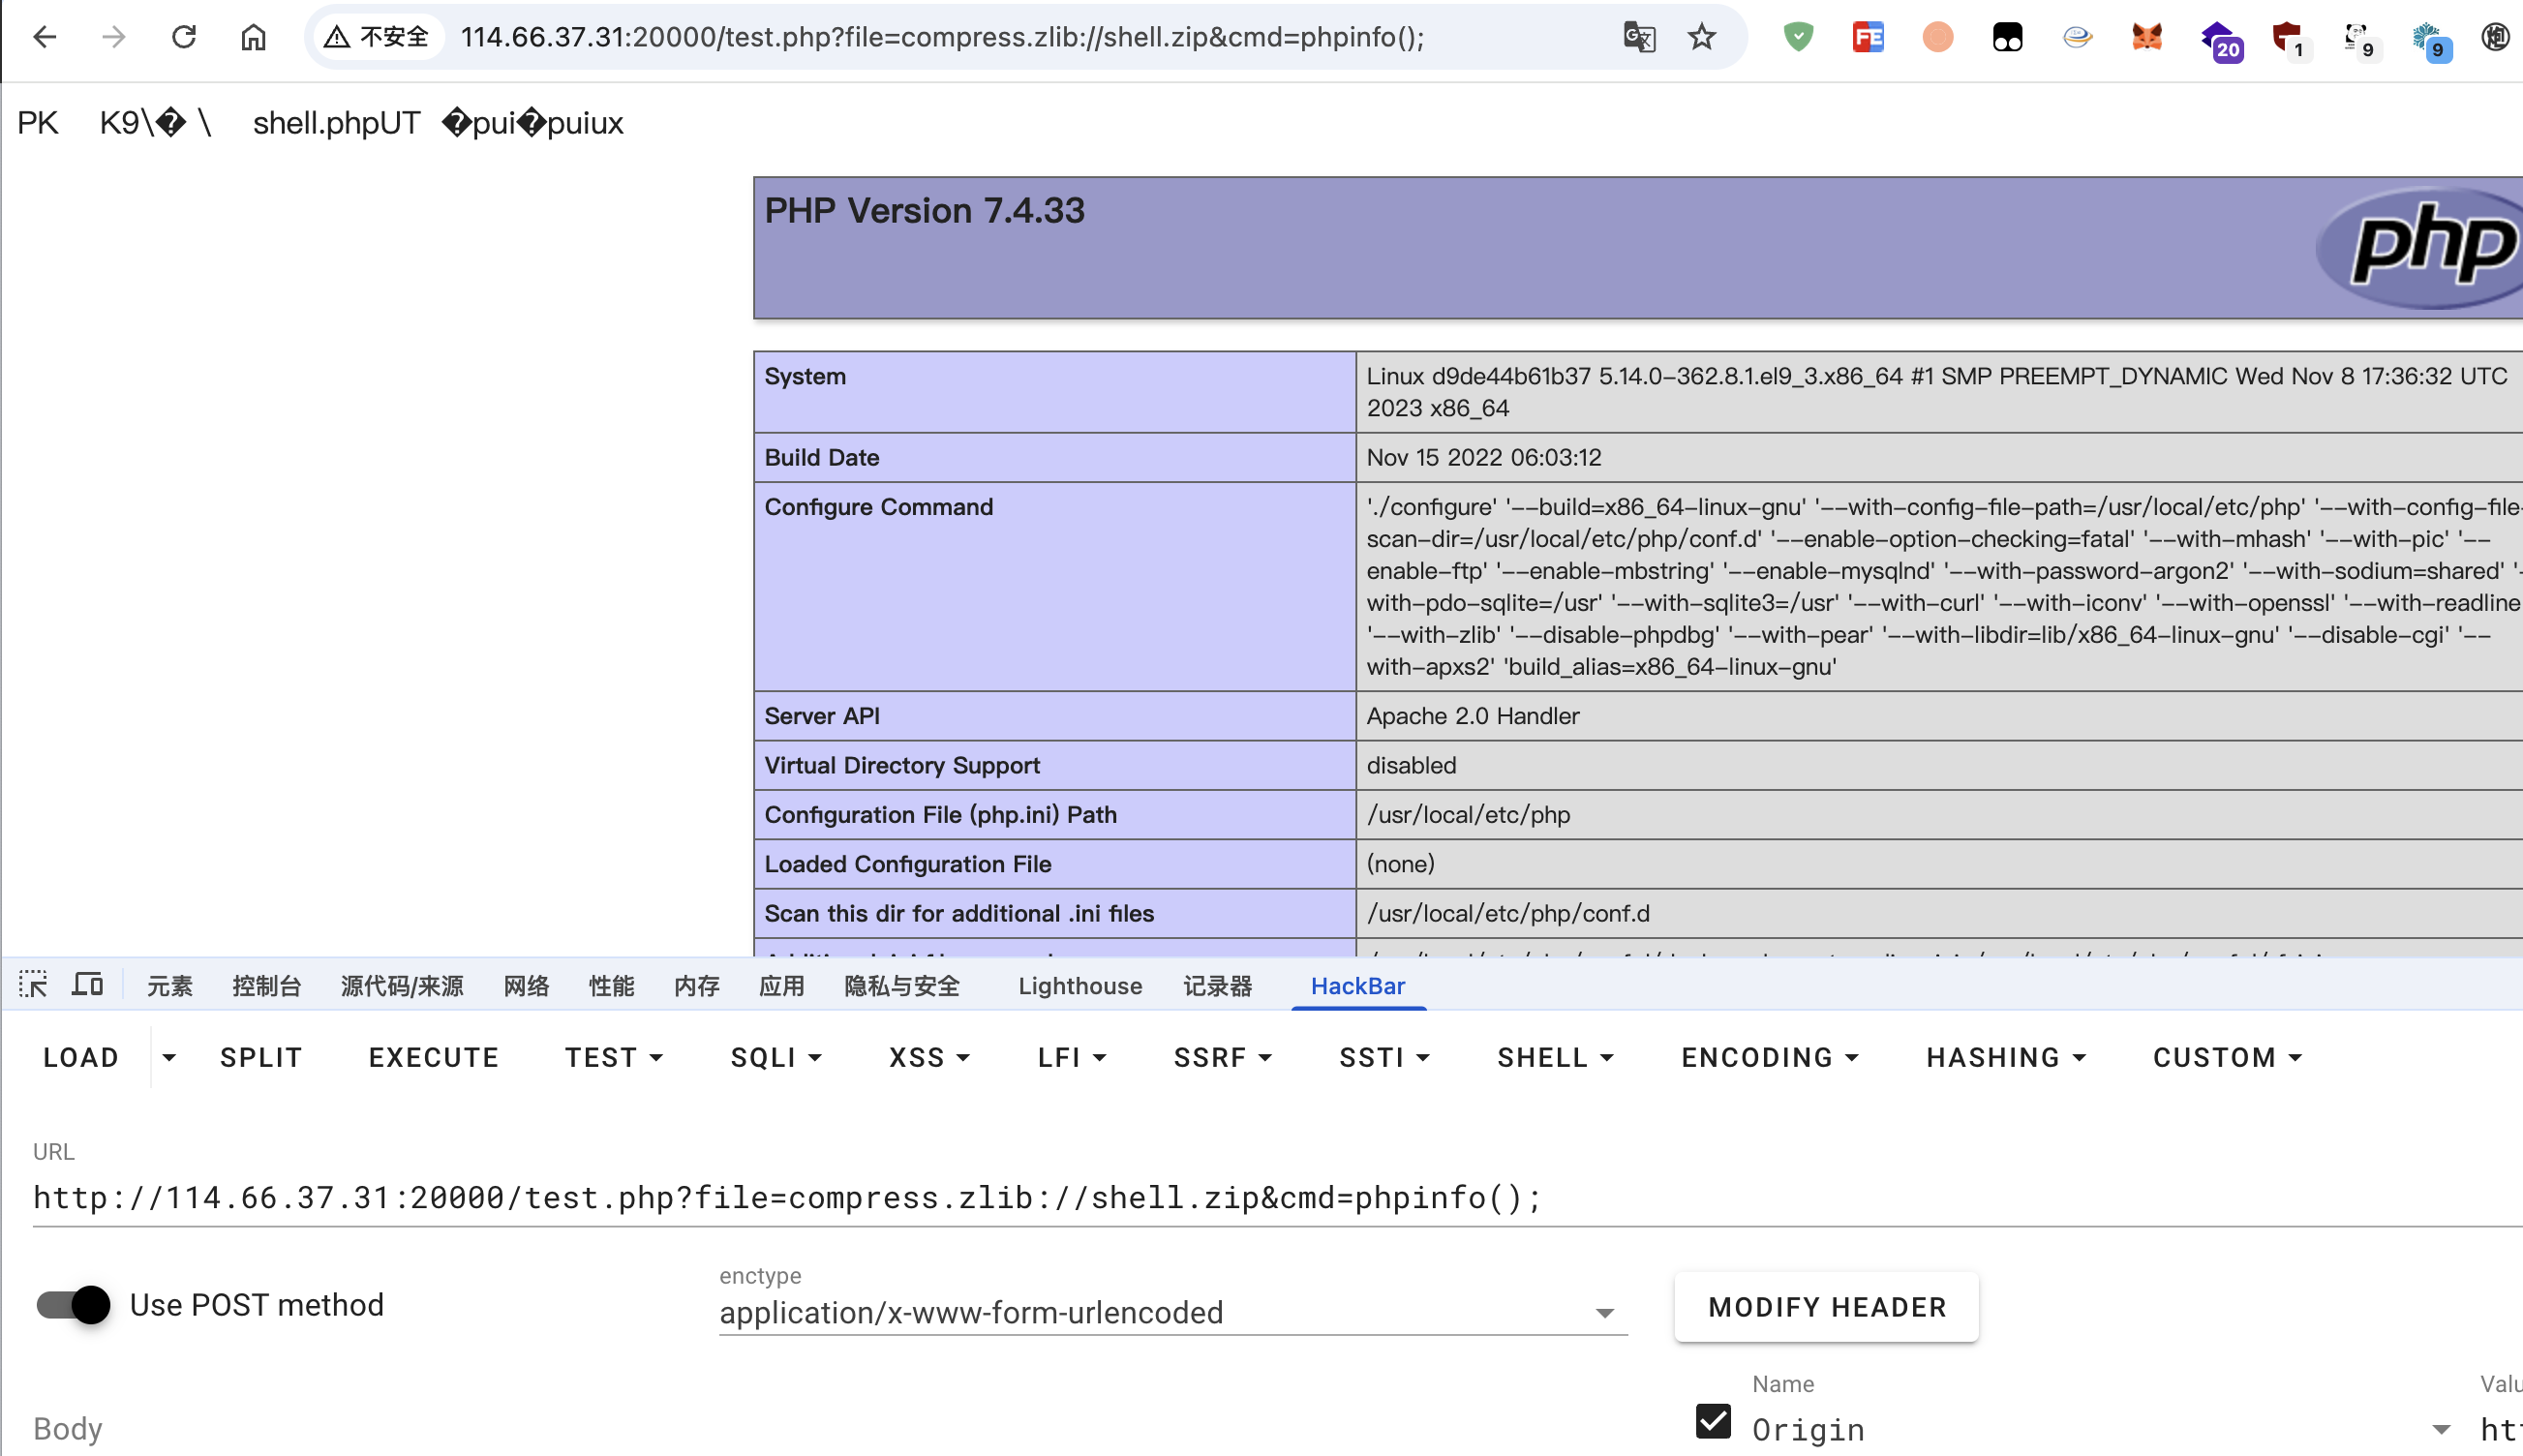
Task: Bookmark this page with star icon
Action: click(1702, 37)
